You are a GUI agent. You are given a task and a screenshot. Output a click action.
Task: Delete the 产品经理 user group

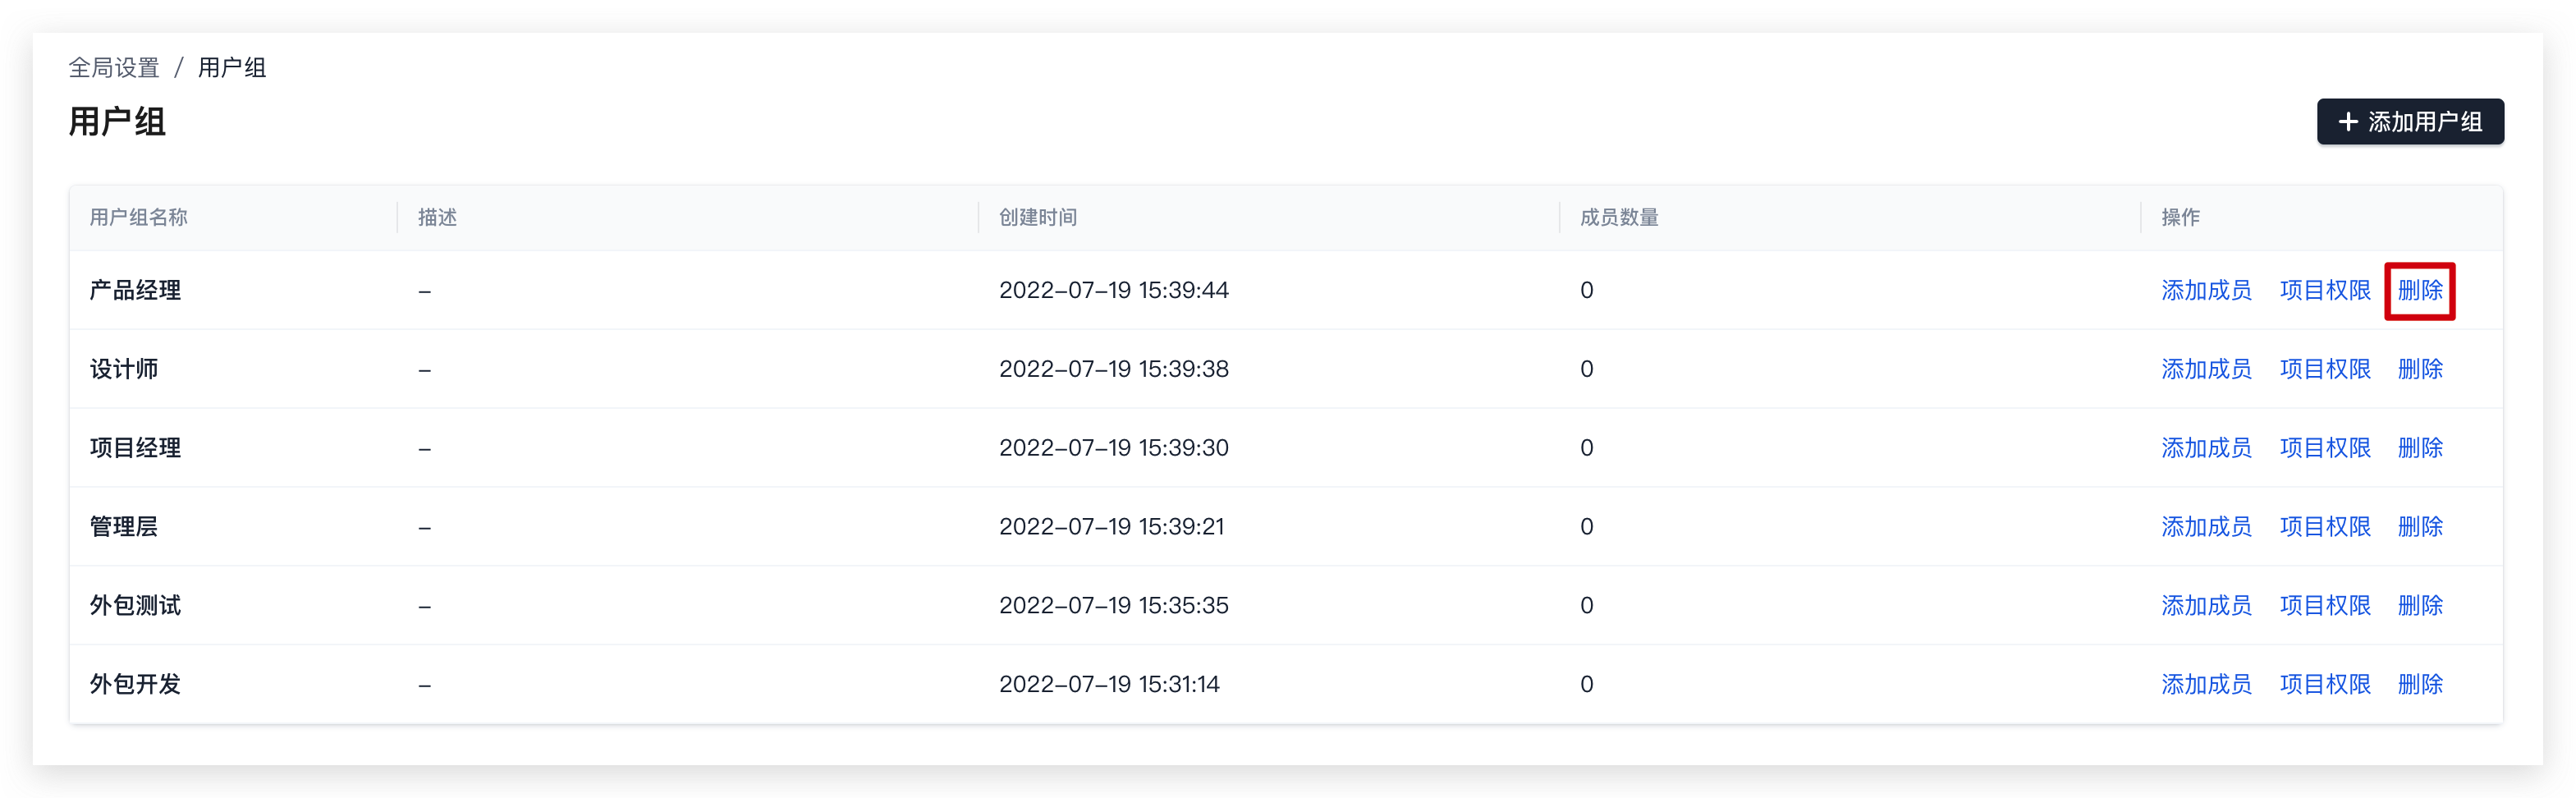click(x=2420, y=290)
